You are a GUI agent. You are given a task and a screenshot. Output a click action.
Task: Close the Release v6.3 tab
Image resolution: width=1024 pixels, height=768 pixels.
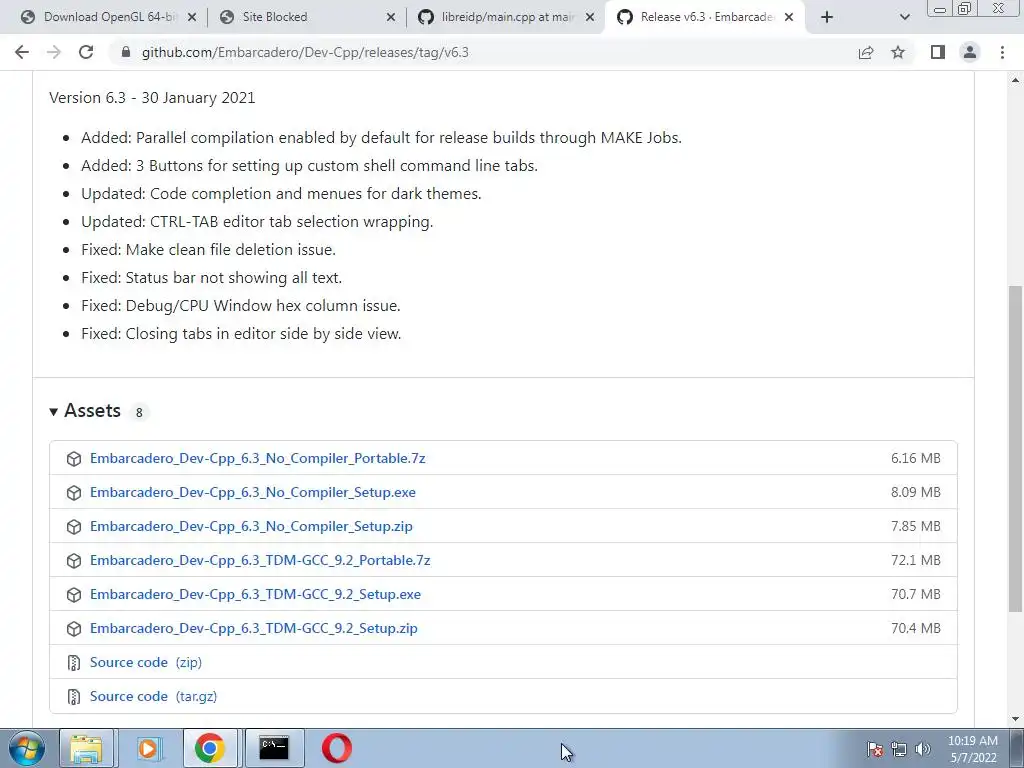[x=789, y=17]
